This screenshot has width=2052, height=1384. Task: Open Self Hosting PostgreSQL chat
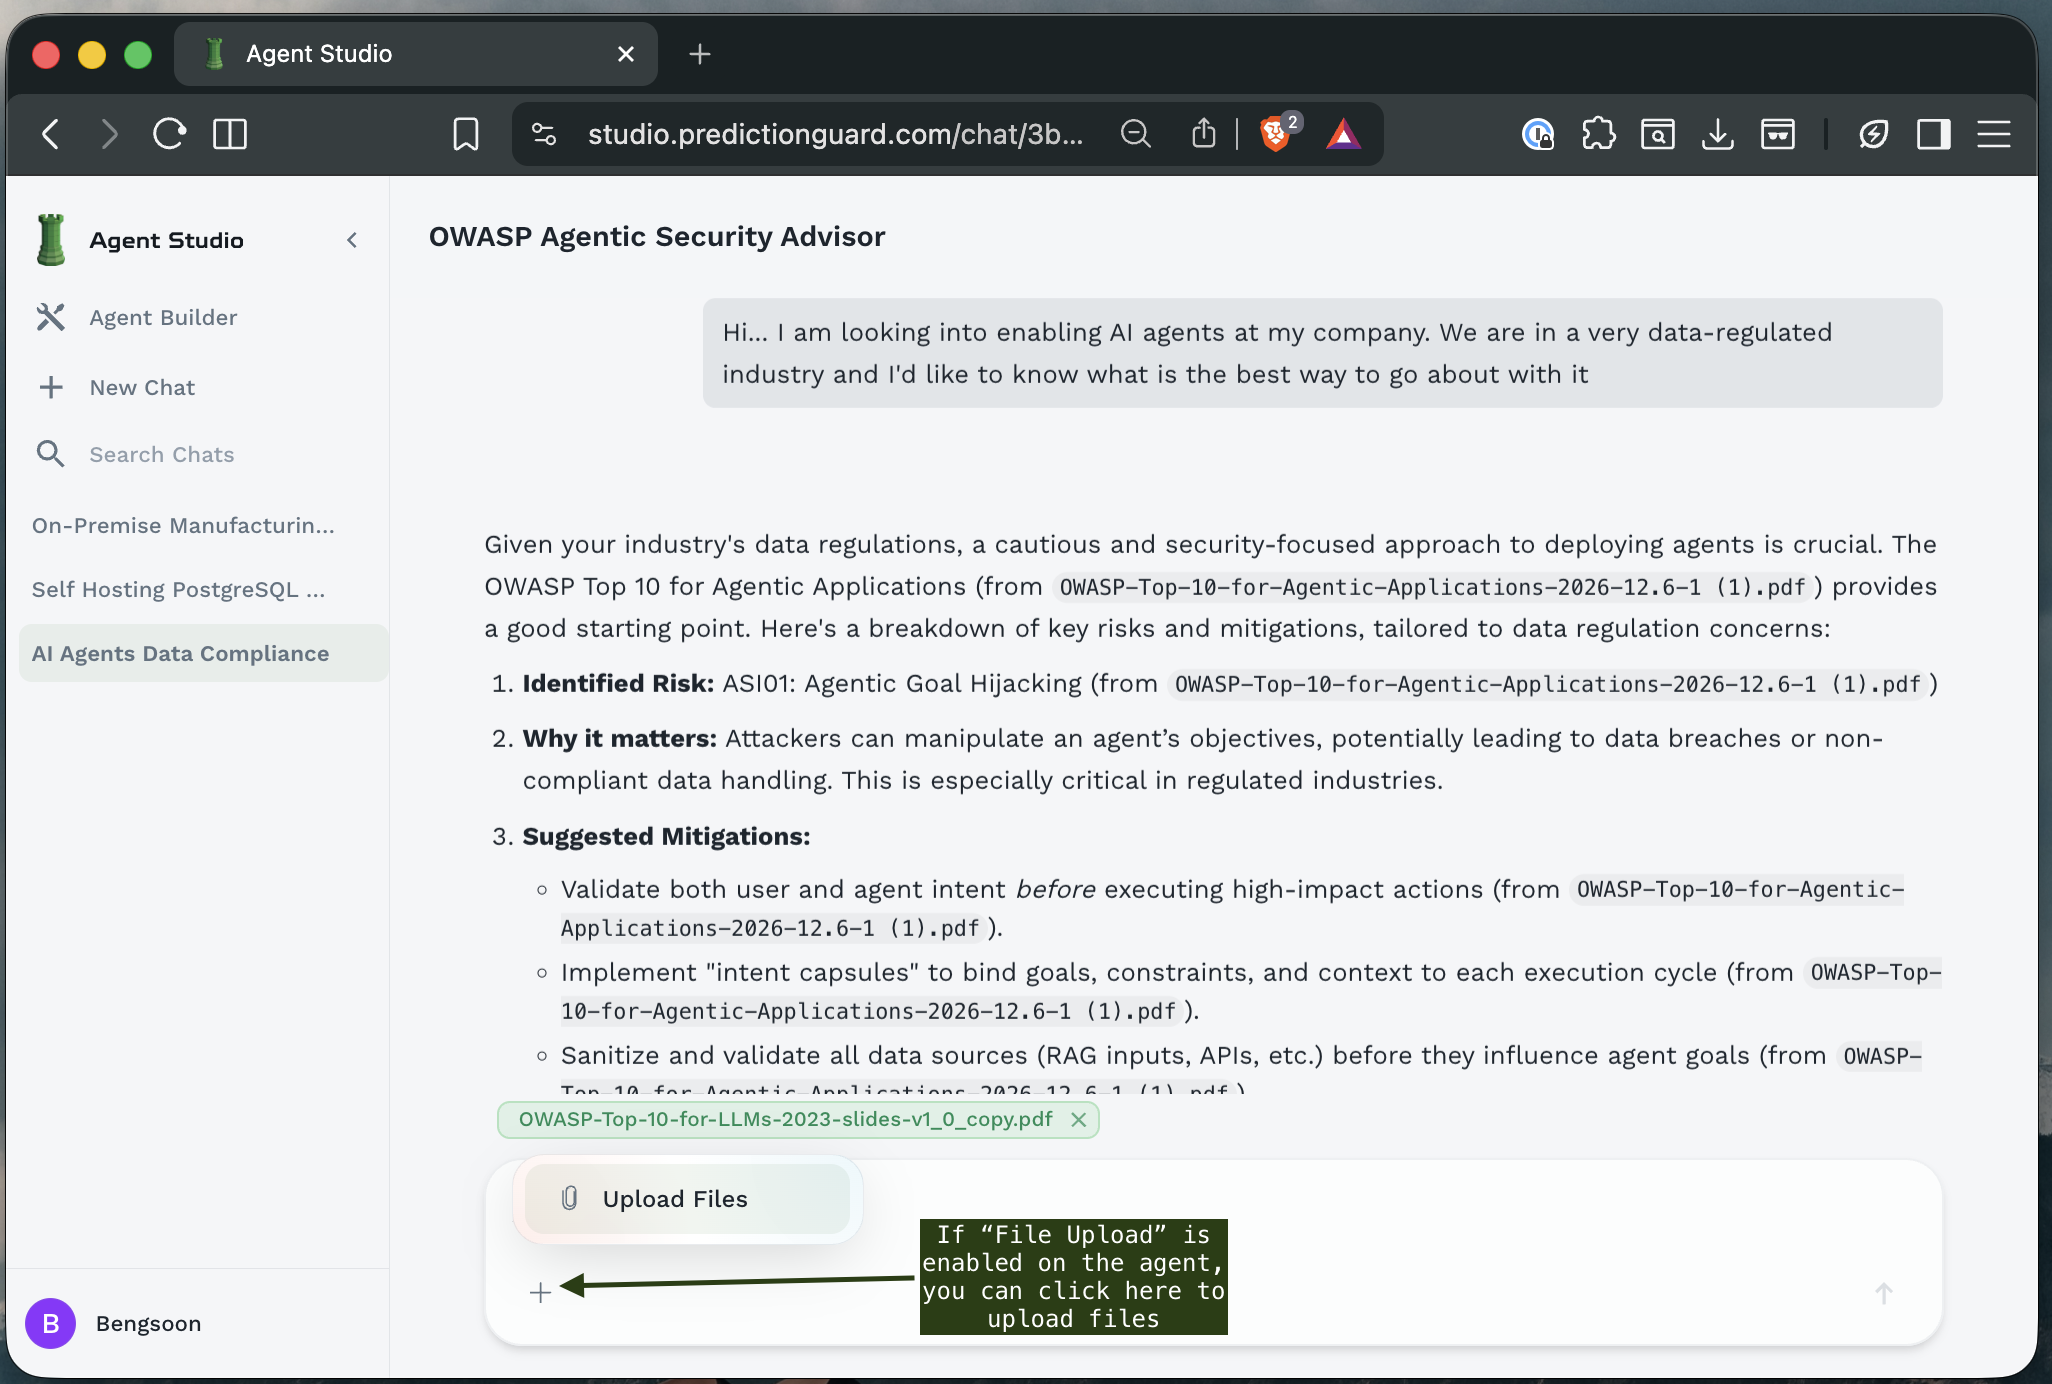178,590
